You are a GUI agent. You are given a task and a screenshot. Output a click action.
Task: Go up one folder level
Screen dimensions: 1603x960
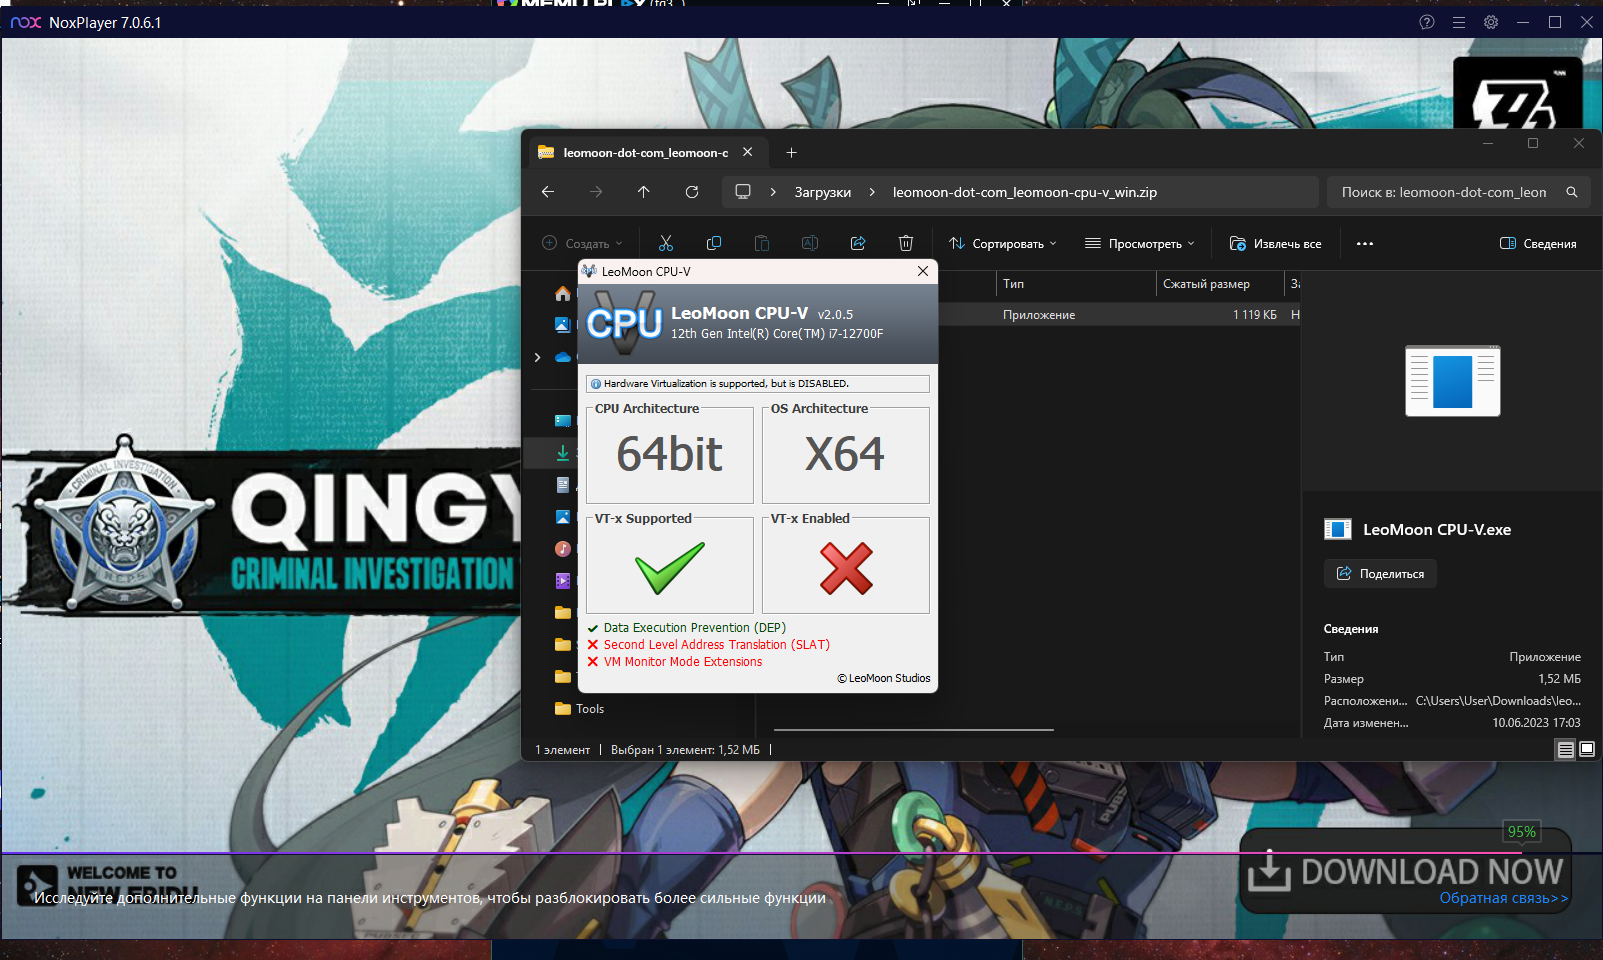[644, 192]
